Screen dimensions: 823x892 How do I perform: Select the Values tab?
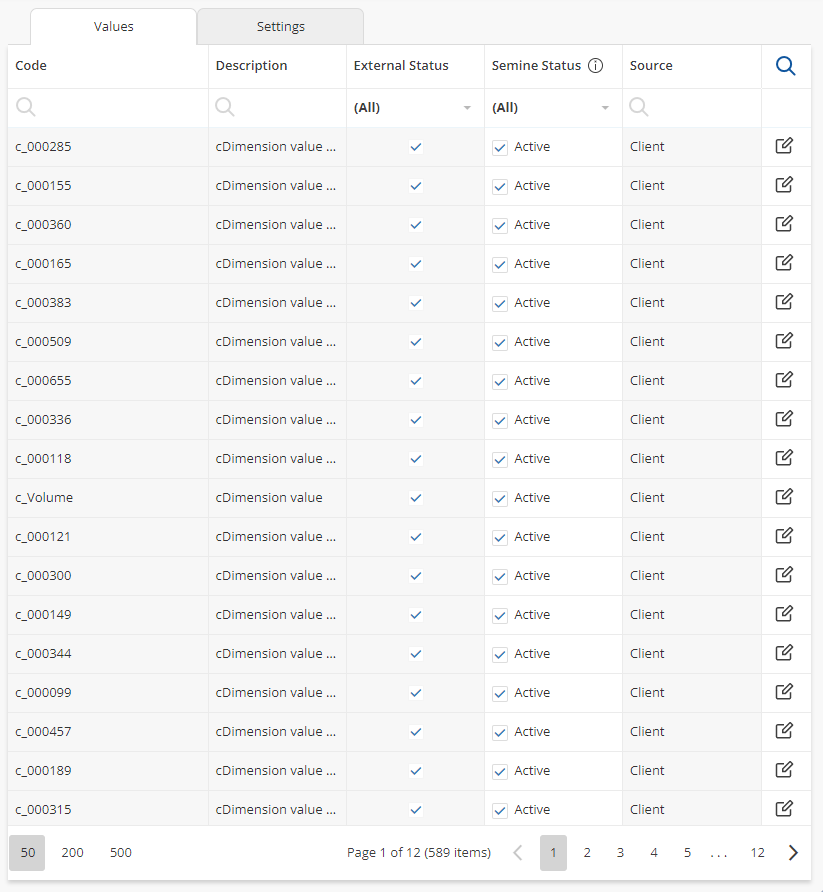point(113,27)
